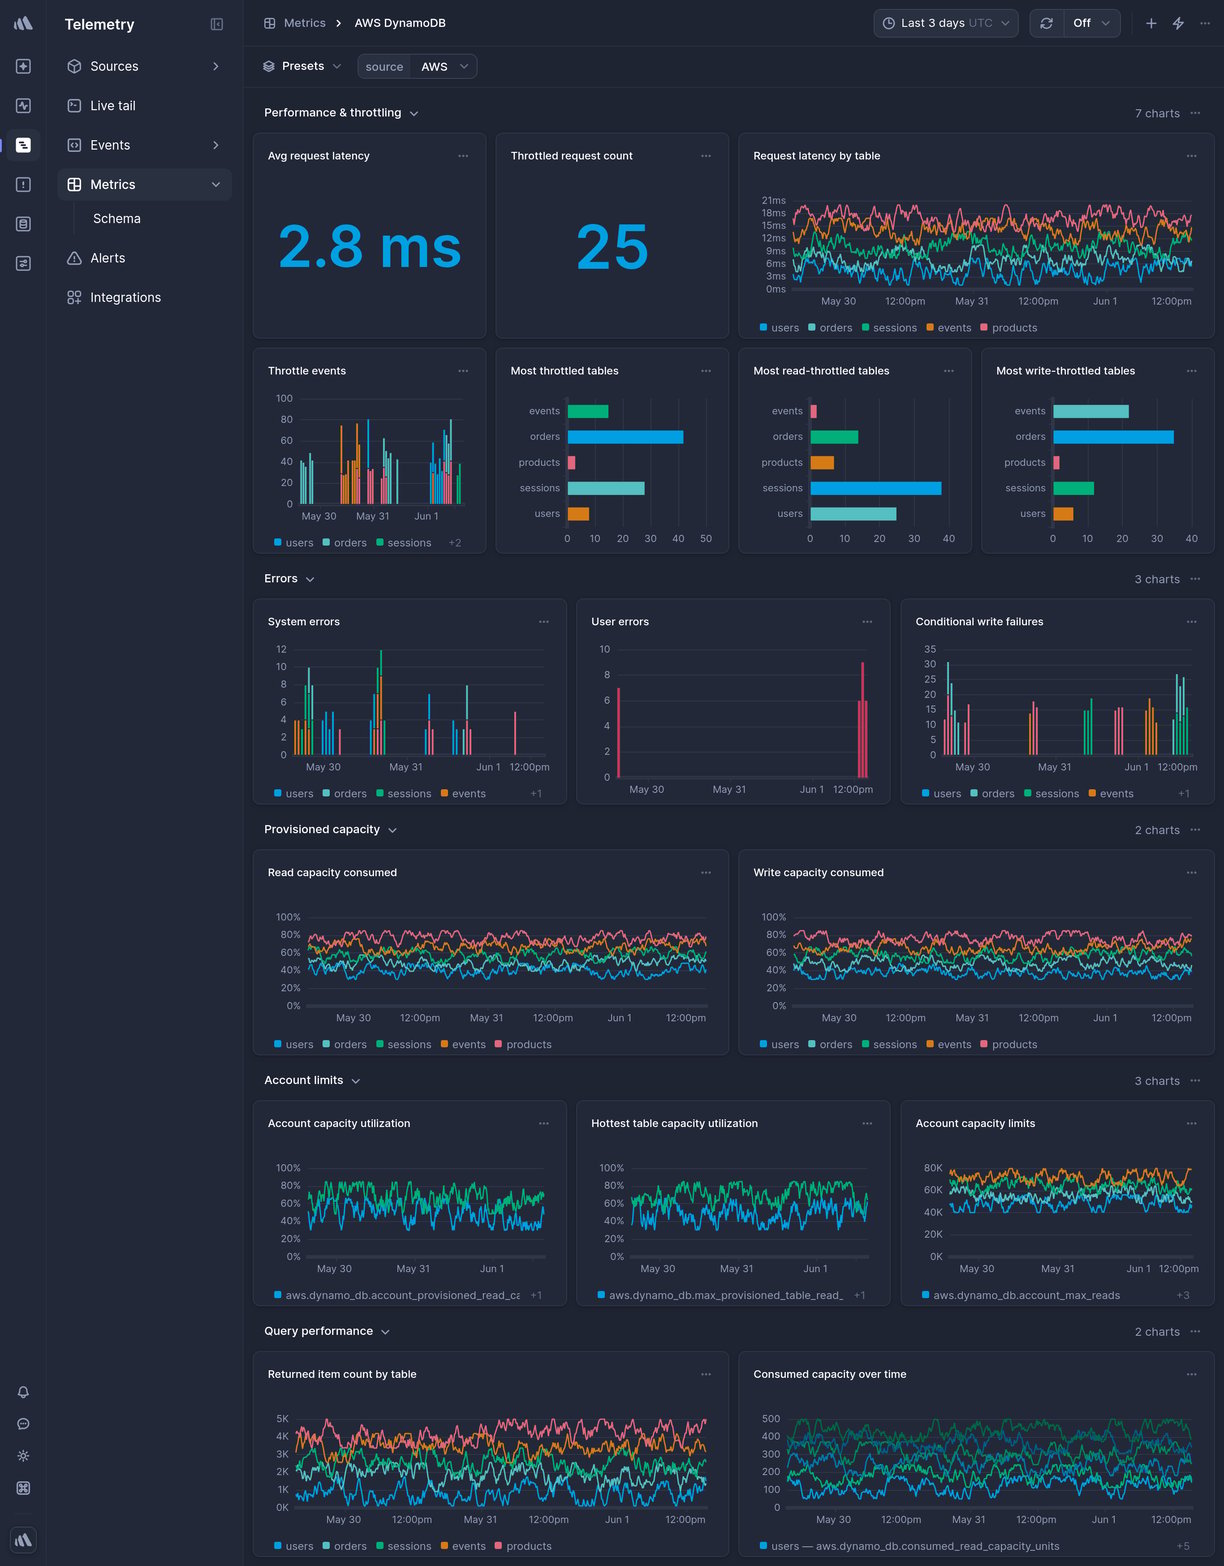The height and width of the screenshot is (1566, 1224).
Task: Click the sessions bar in Most read-throttled tables
Action: coord(876,488)
